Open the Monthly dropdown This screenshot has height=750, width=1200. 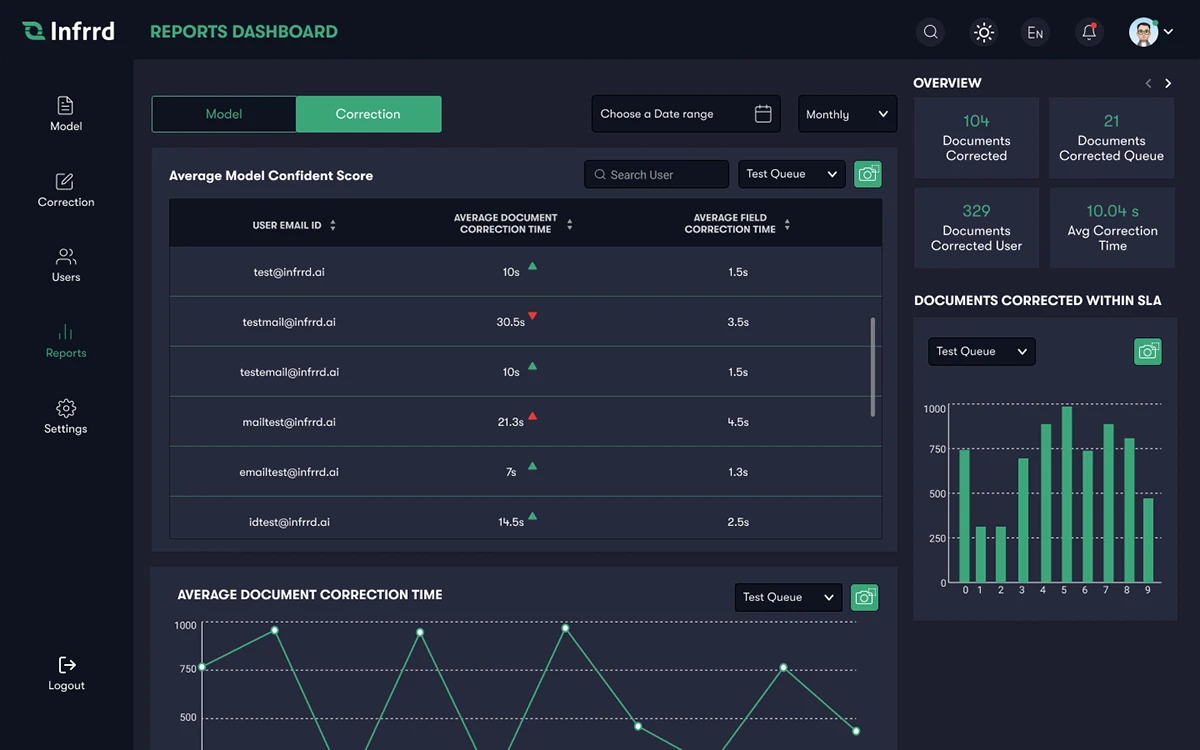(847, 114)
